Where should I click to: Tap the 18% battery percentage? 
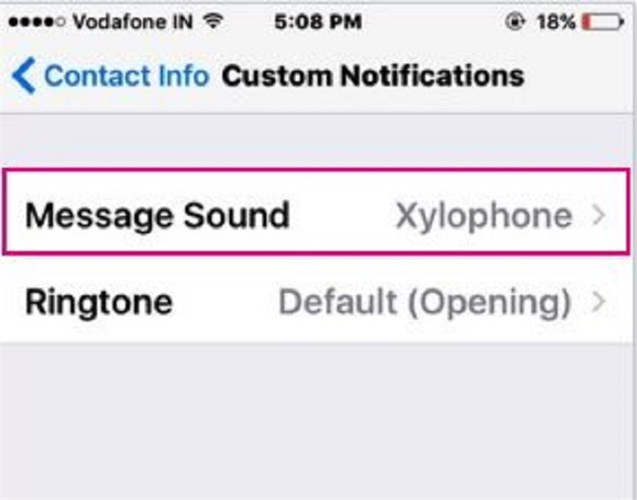click(556, 22)
